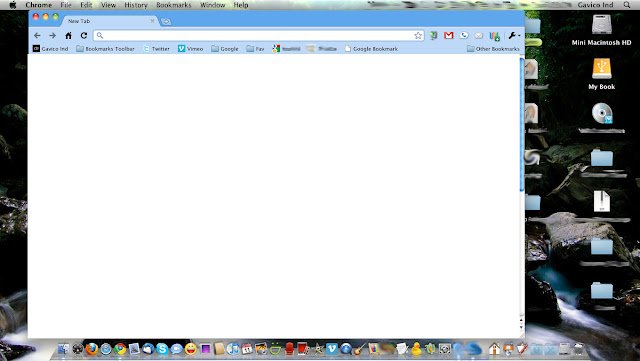
Task: Open the Vimeo bookmark
Action: pyautogui.click(x=190, y=49)
